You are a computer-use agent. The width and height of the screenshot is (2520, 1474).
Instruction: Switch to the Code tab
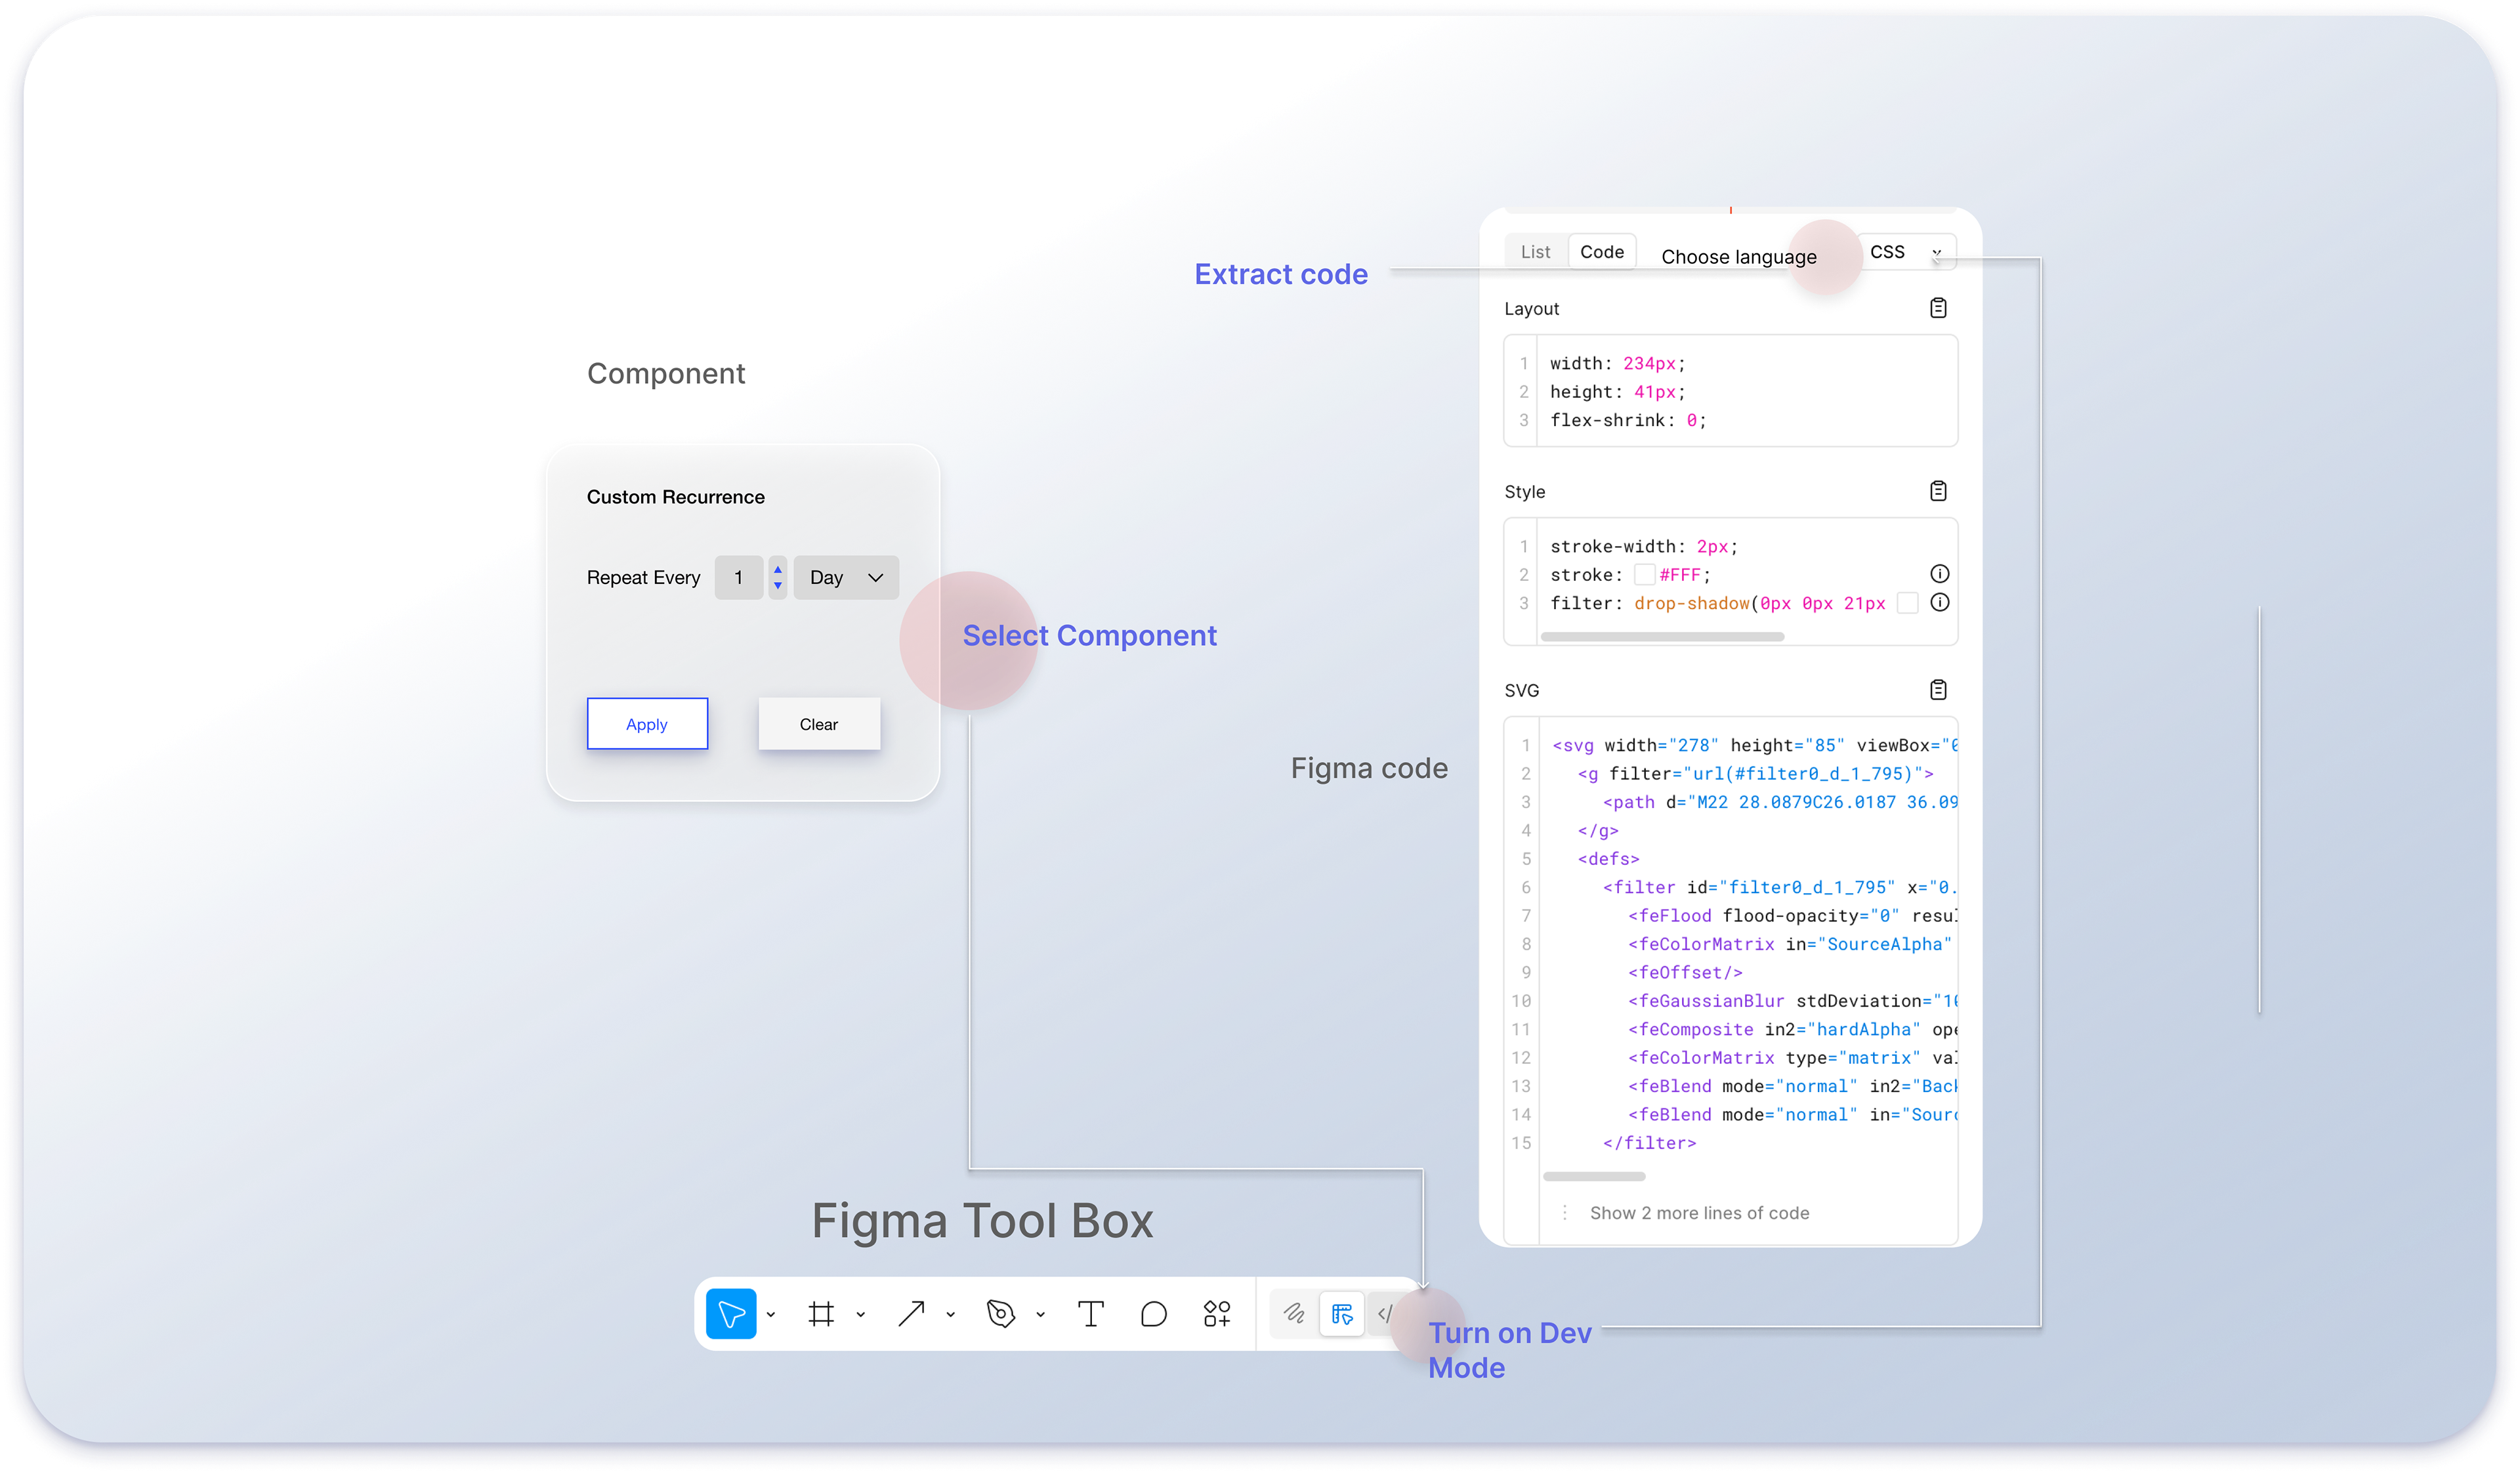1601,252
